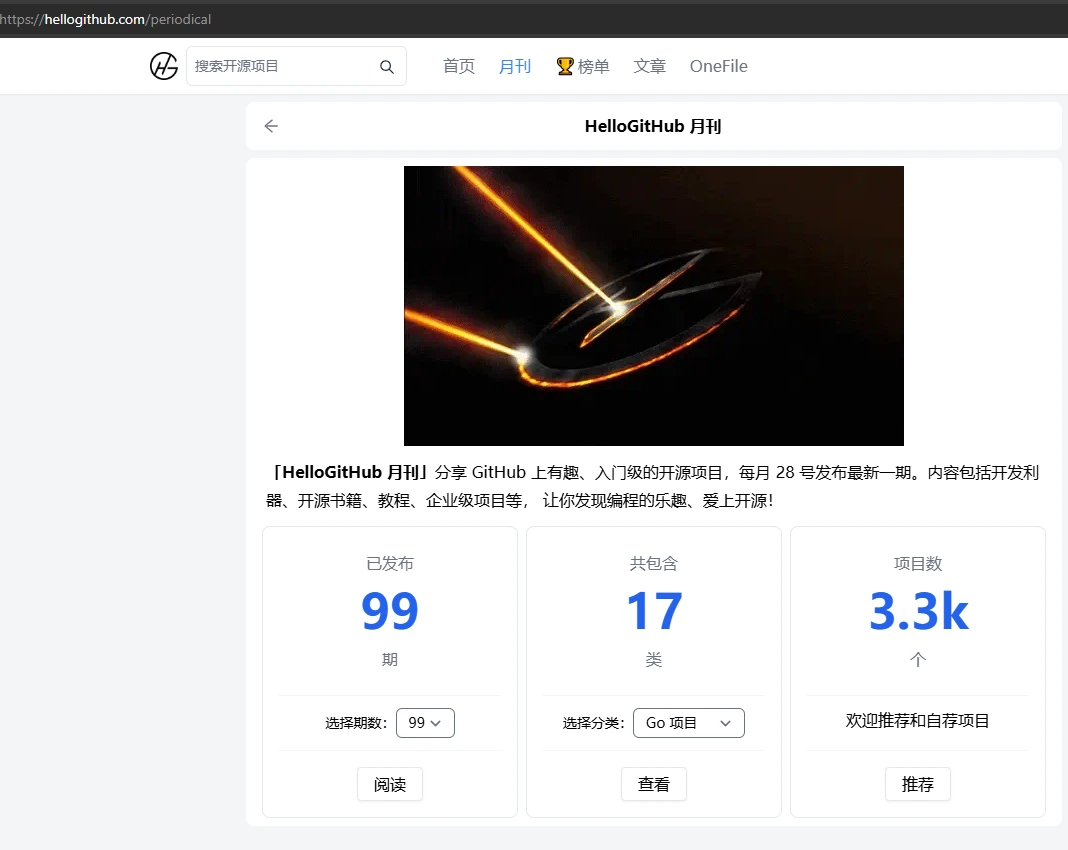Click the 查看 button
1068x850 pixels.
pos(653,784)
